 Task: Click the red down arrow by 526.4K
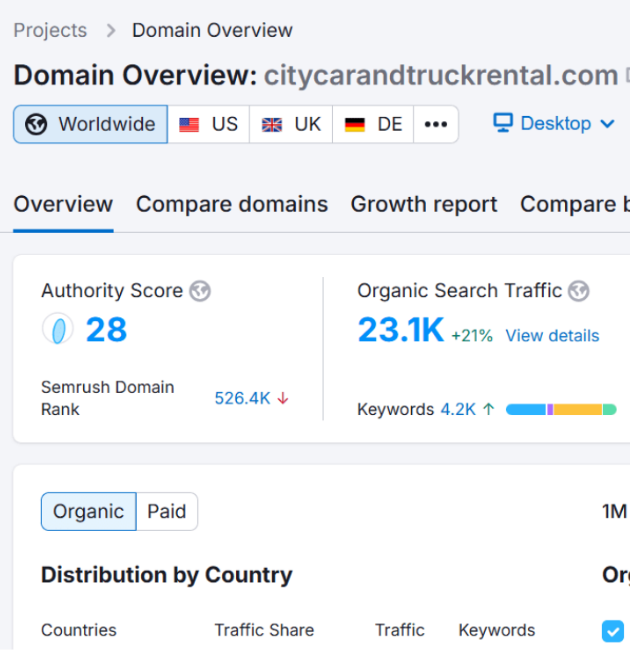(283, 398)
